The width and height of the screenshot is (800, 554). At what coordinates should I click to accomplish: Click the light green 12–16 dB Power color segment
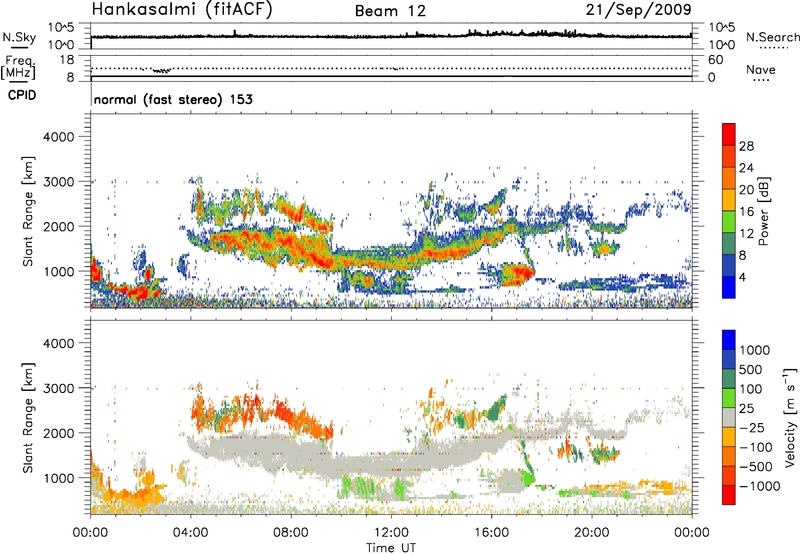tap(729, 221)
